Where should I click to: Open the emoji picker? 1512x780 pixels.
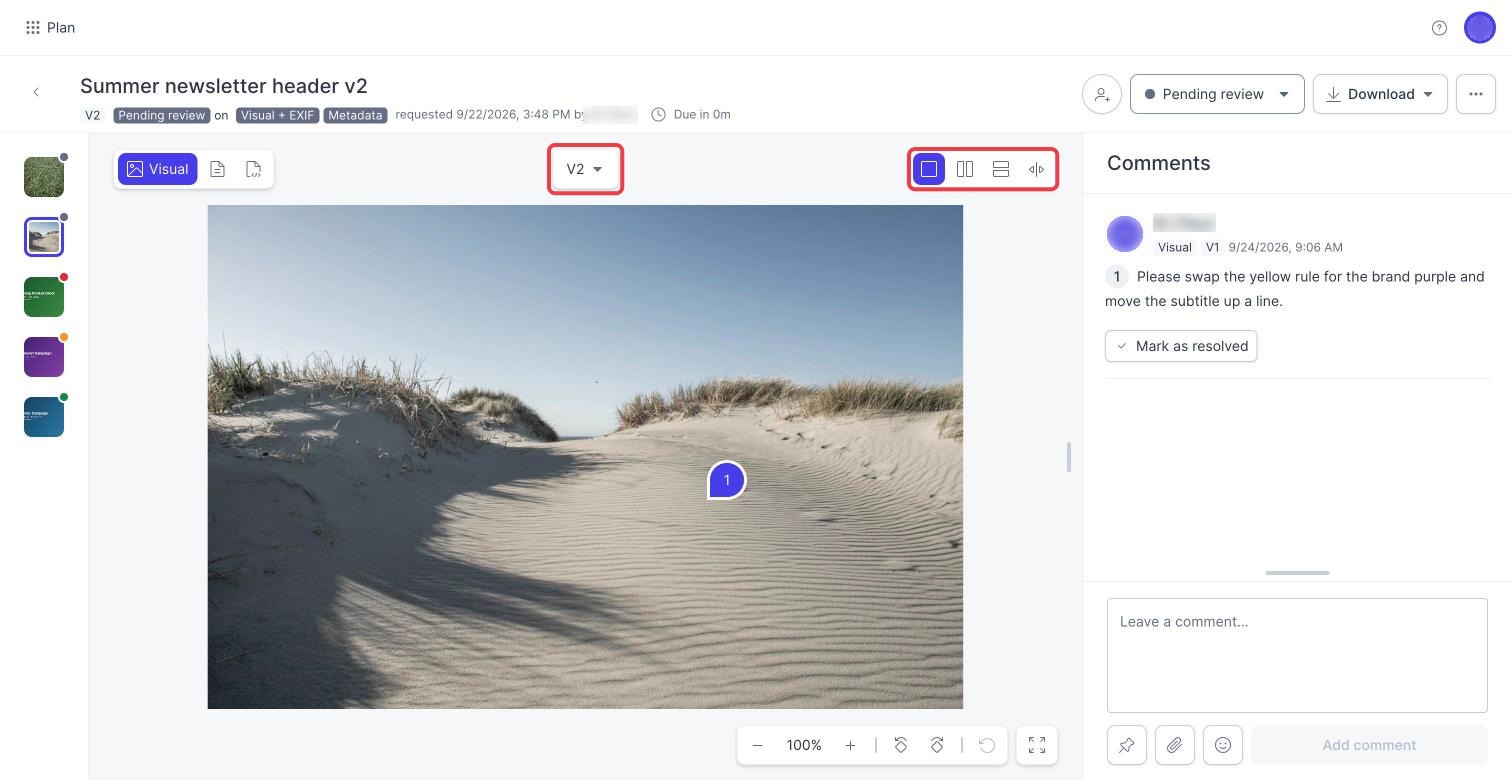click(x=1222, y=745)
